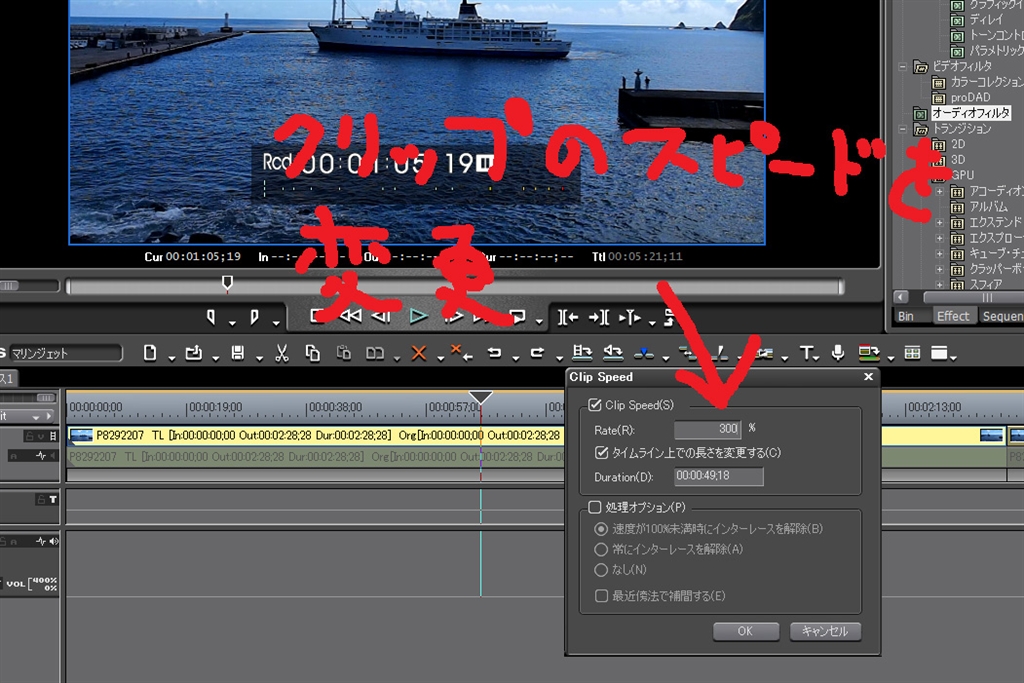Step to the previous frame
The height and width of the screenshot is (683, 1024).
click(381, 317)
